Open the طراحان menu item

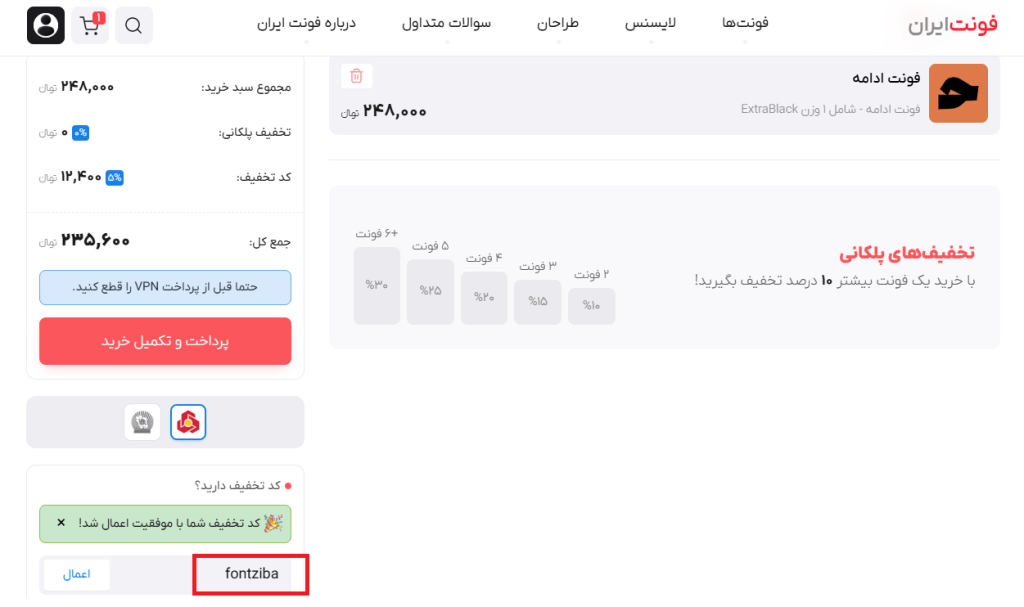[x=560, y=22]
